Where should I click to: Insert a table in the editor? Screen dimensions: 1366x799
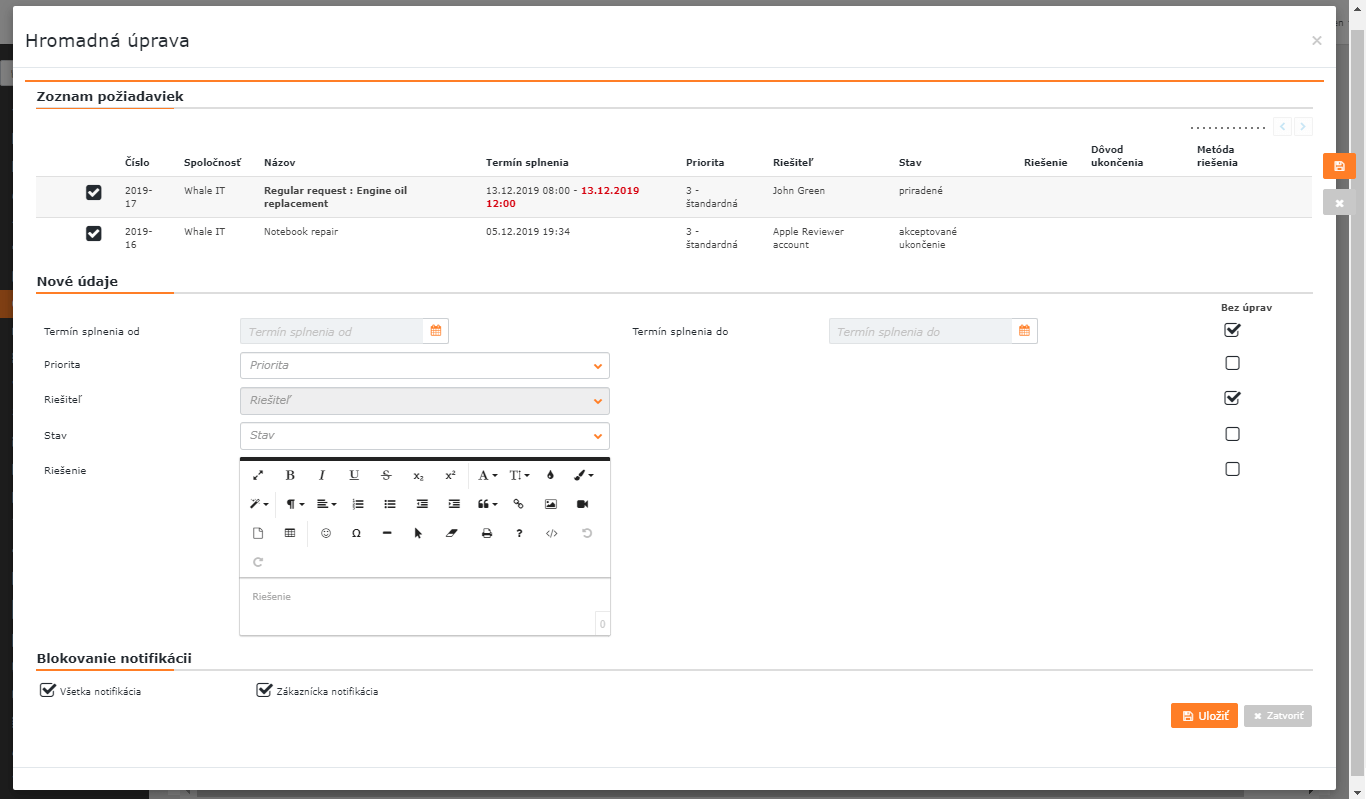(x=290, y=534)
